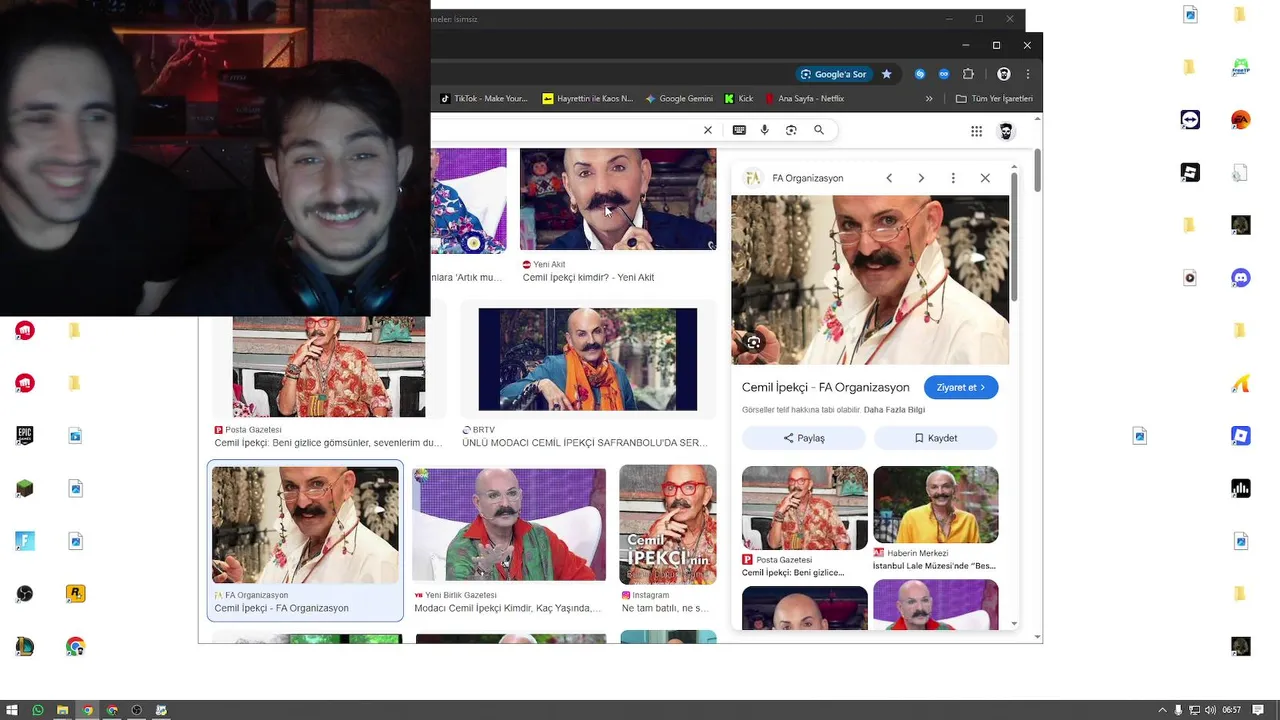
Task: Show hidden tray icons with the chevron
Action: 1162,710
